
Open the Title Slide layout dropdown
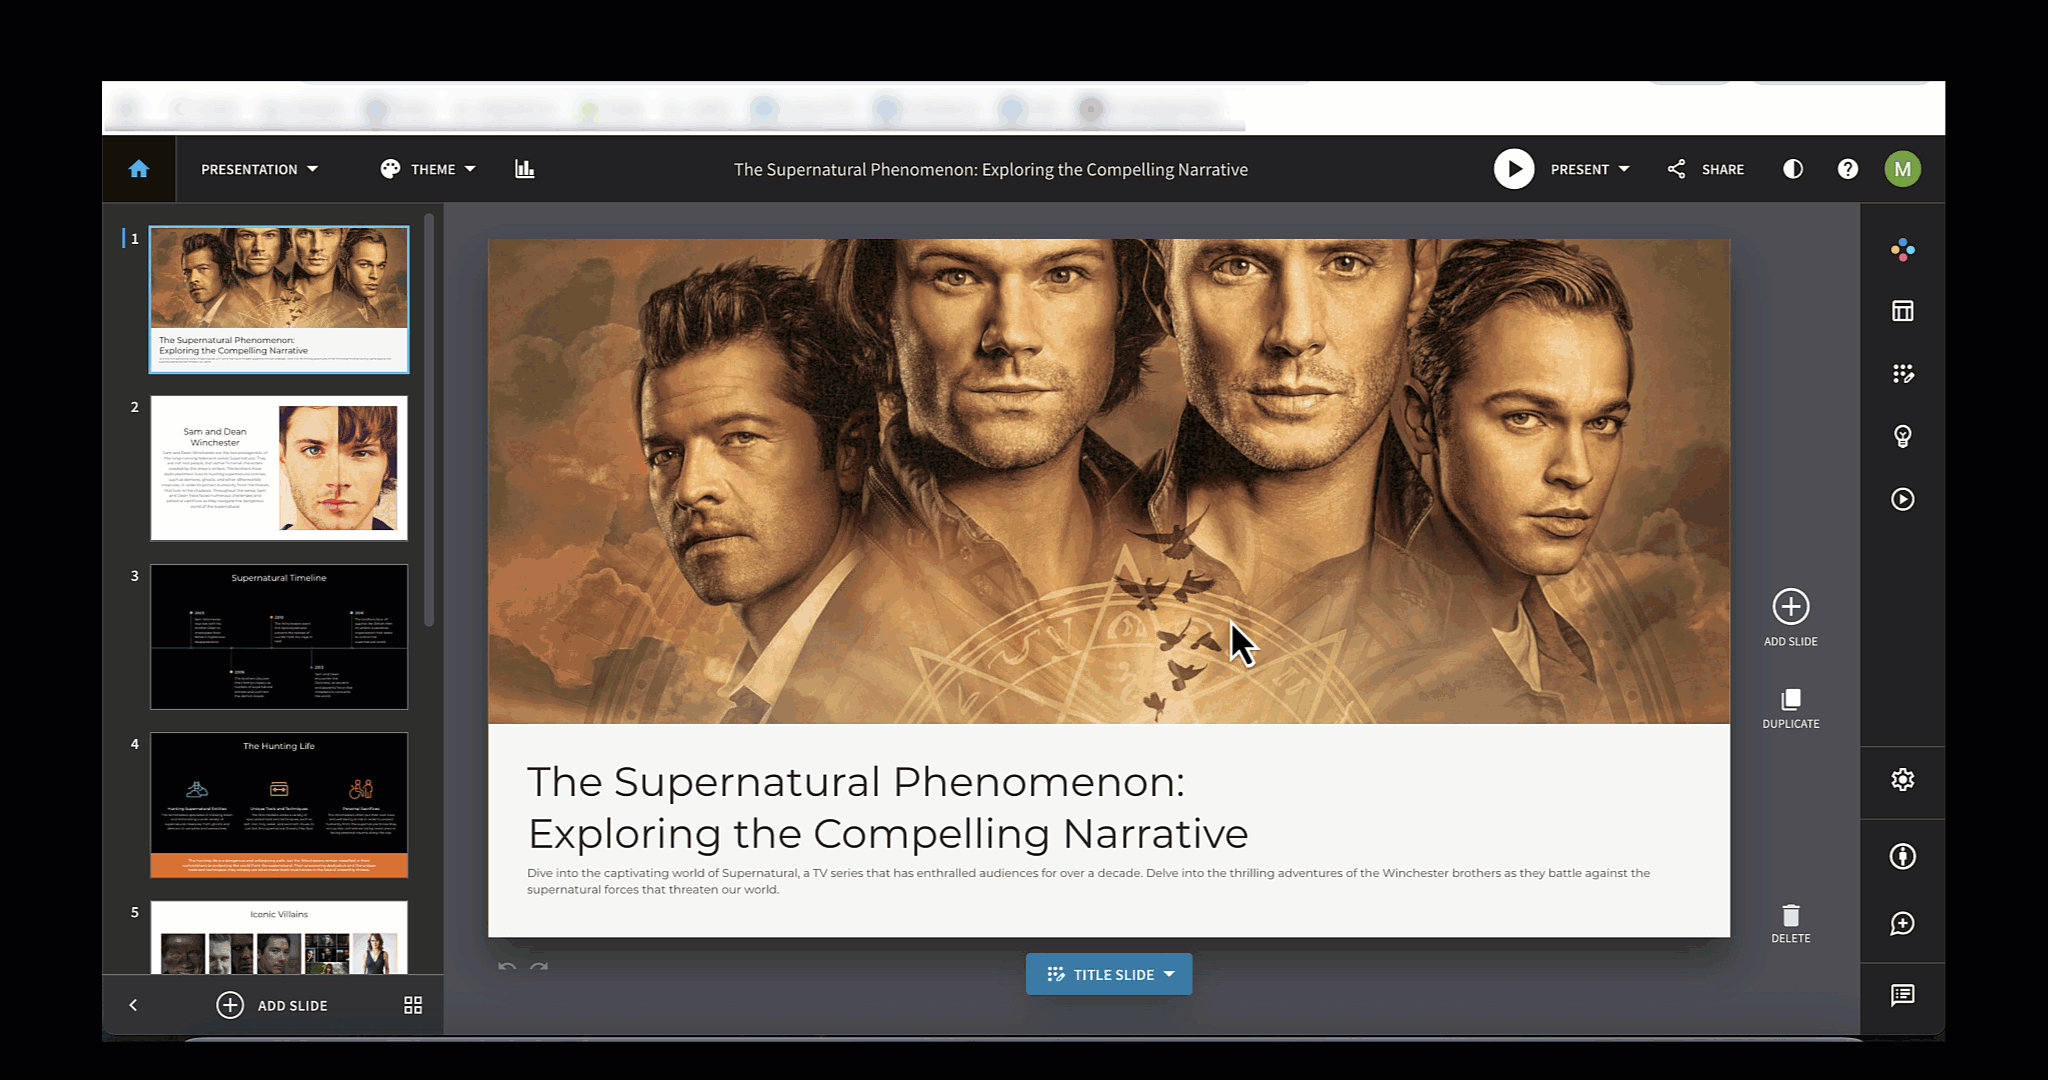tap(1109, 974)
